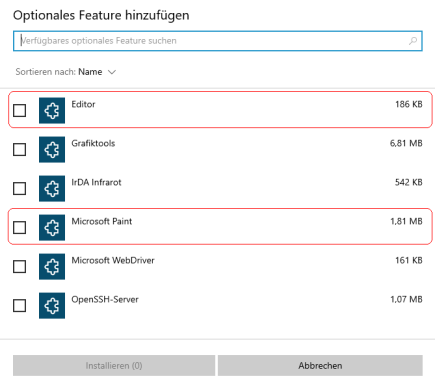Click the 1,81 MB size value
This screenshot has height=383, width=435.
(x=406, y=221)
